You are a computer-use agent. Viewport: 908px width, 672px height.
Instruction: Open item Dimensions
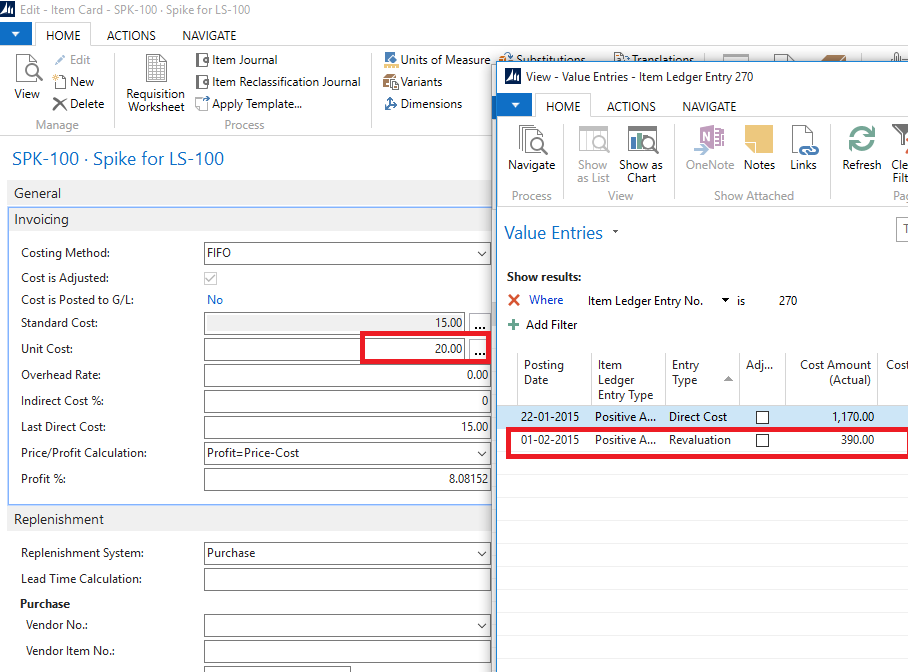tap(423, 104)
